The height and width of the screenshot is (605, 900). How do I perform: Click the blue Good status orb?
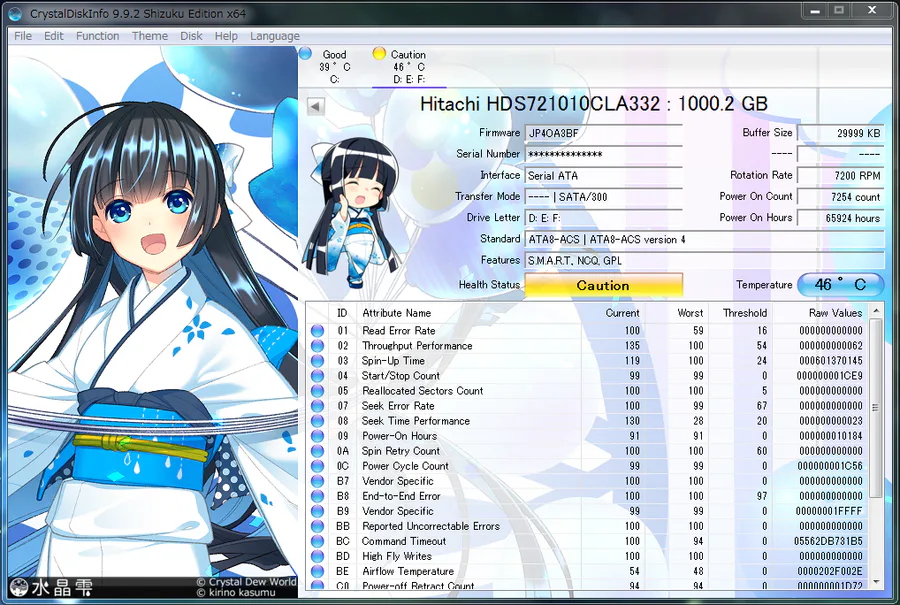[305, 54]
